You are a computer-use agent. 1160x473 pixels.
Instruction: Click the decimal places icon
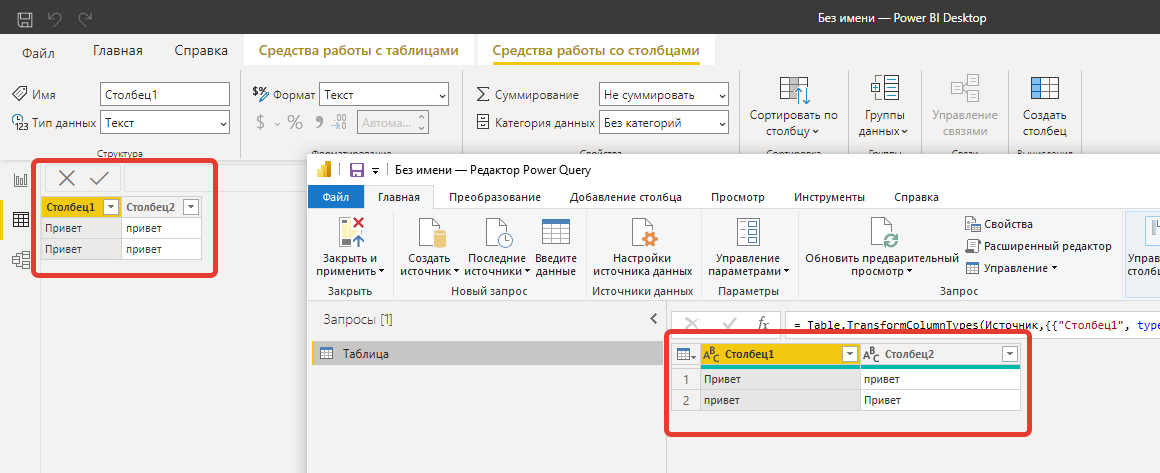340,122
